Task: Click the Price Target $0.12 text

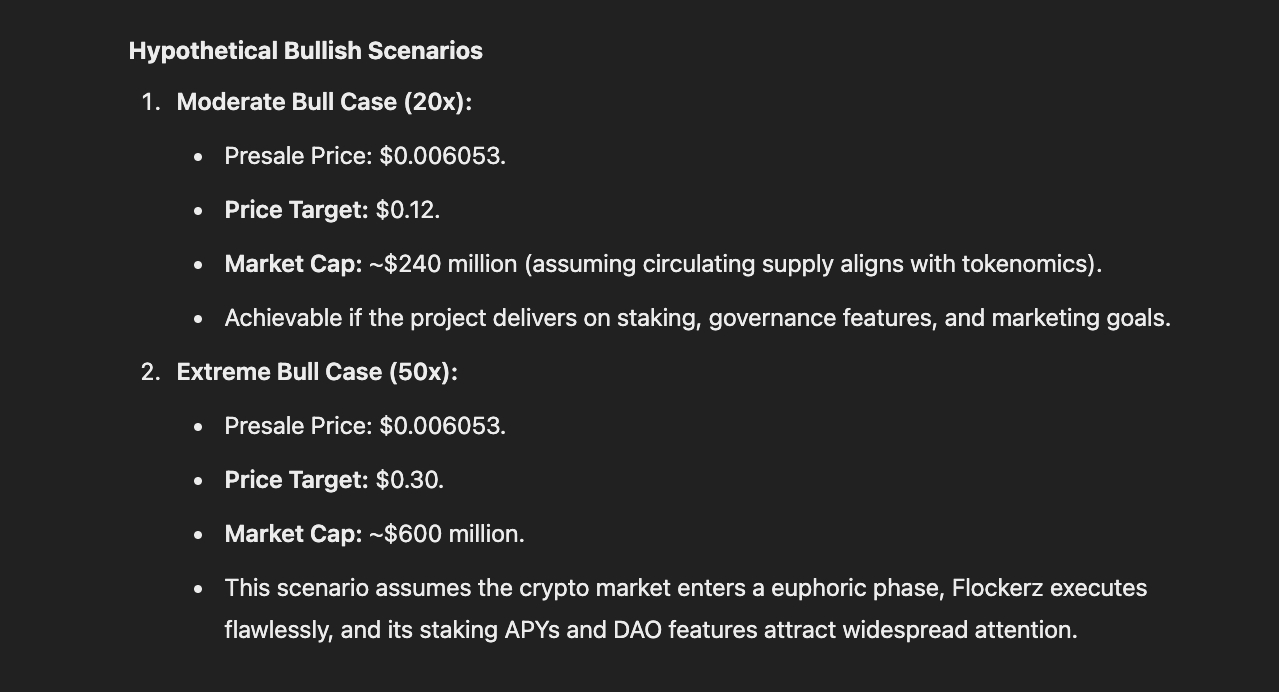Action: (x=332, y=210)
